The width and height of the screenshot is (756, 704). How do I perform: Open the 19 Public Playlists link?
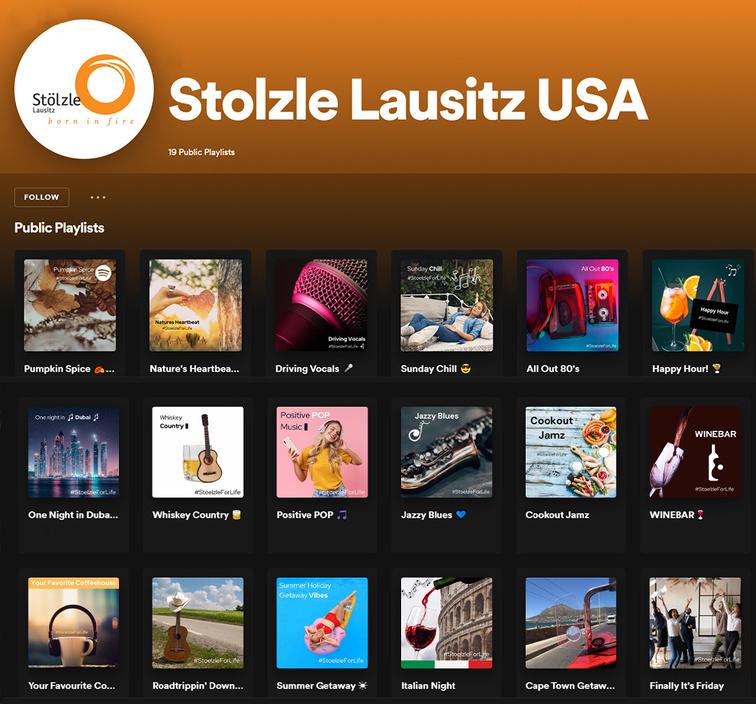coord(201,152)
